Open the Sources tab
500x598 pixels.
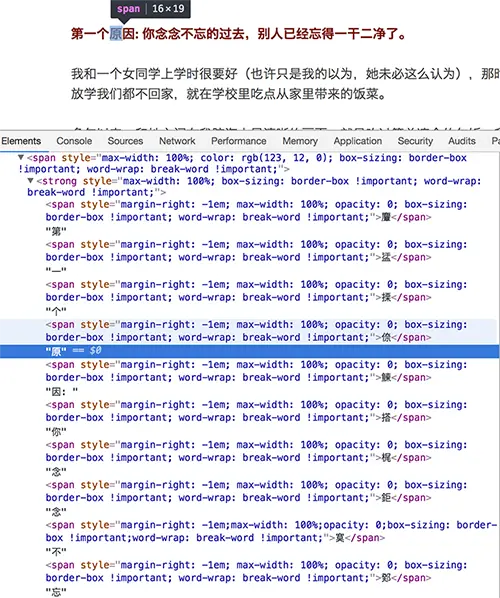coord(125,141)
